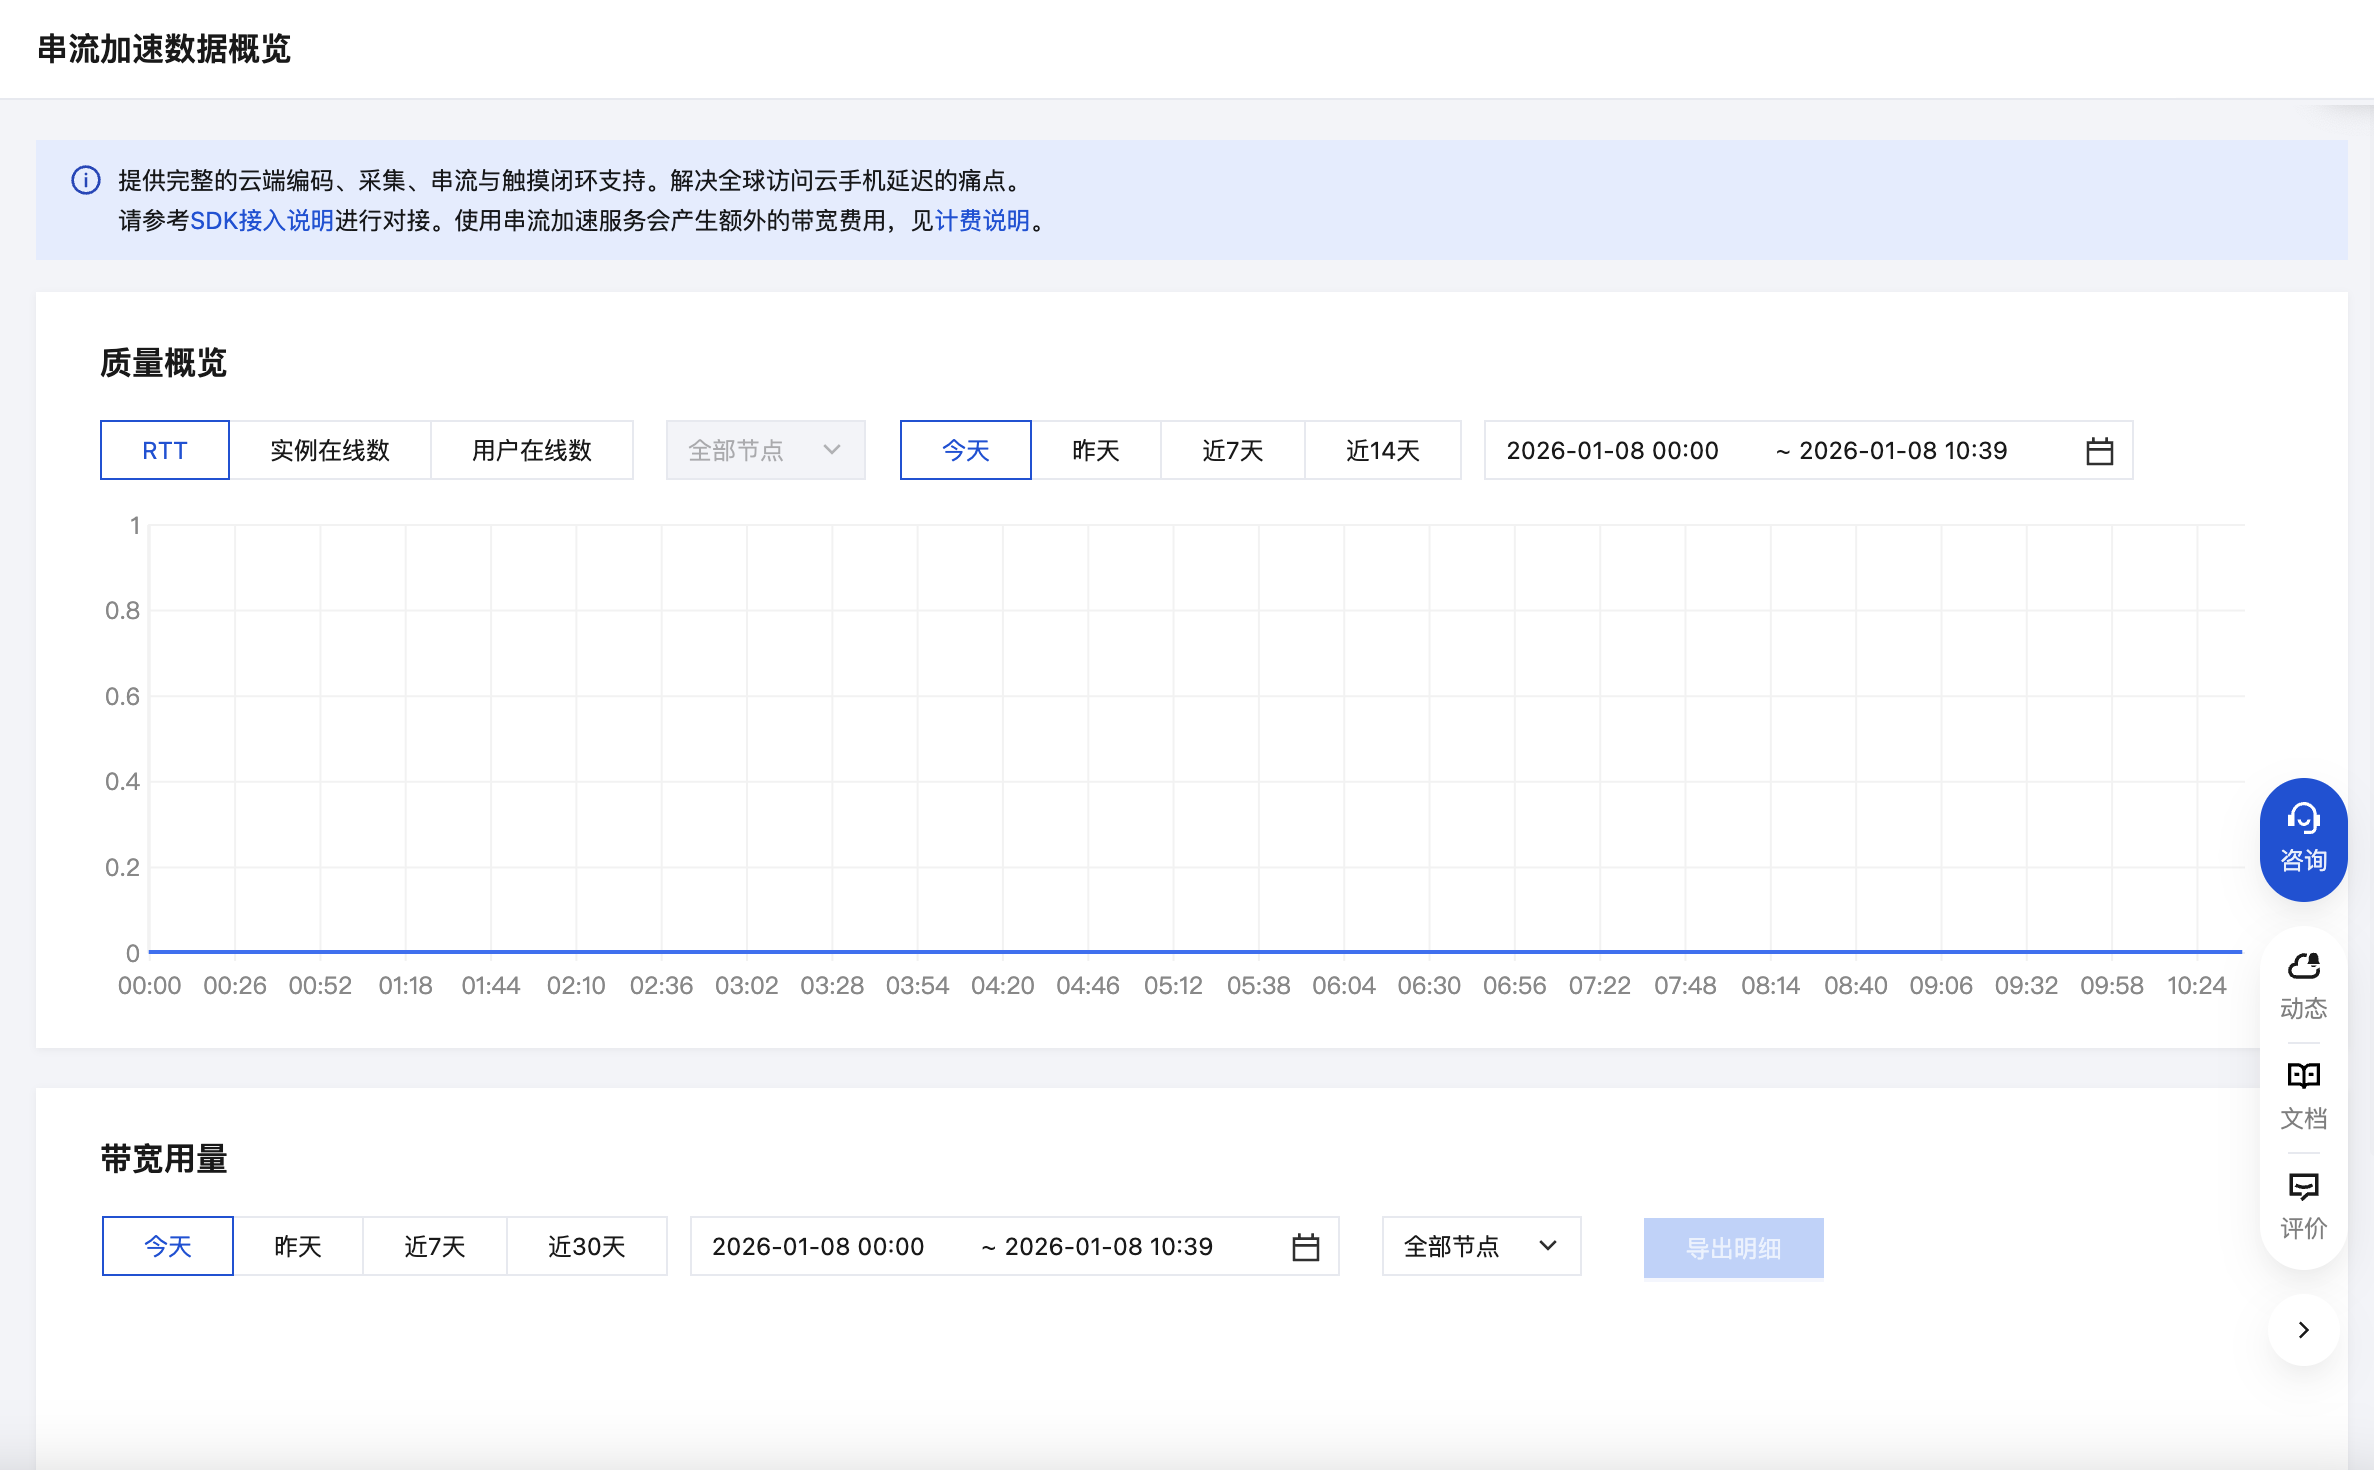Open calendar icon in 质量概览 date range
This screenshot has width=2374, height=1470.
(x=2099, y=451)
